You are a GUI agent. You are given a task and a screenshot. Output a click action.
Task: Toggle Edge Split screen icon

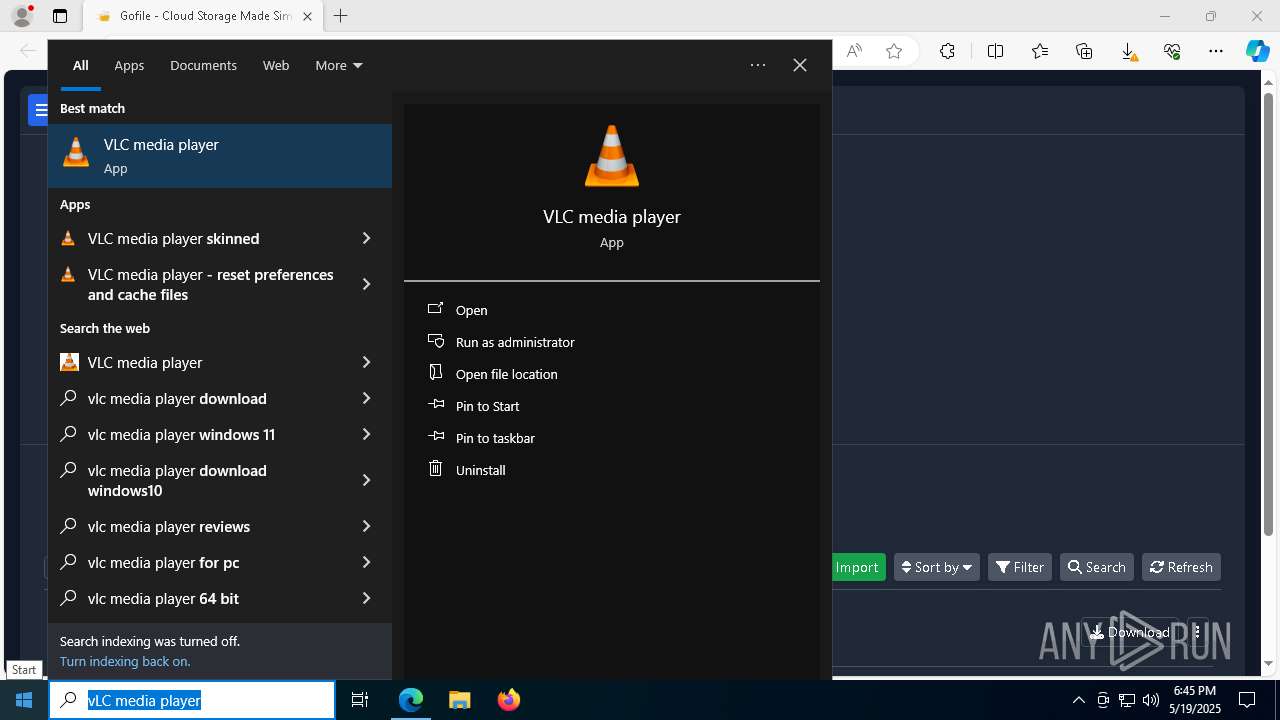point(995,51)
